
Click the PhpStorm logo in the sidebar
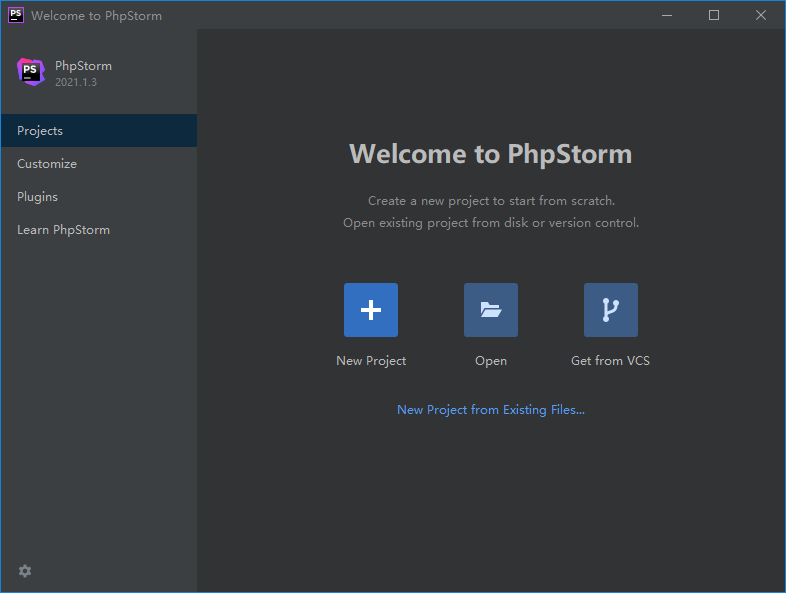tap(31, 72)
